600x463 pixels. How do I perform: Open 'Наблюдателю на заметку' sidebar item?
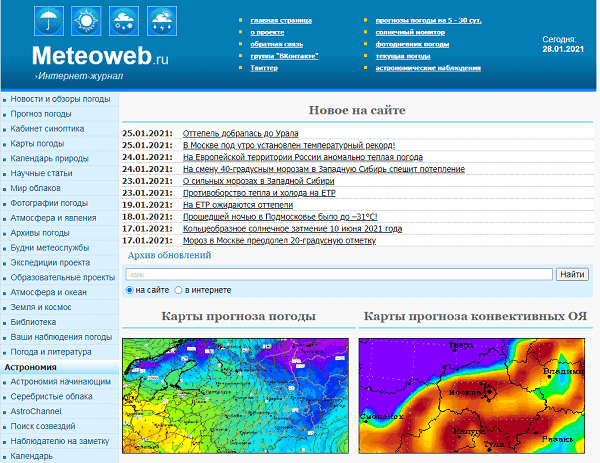coord(60,441)
